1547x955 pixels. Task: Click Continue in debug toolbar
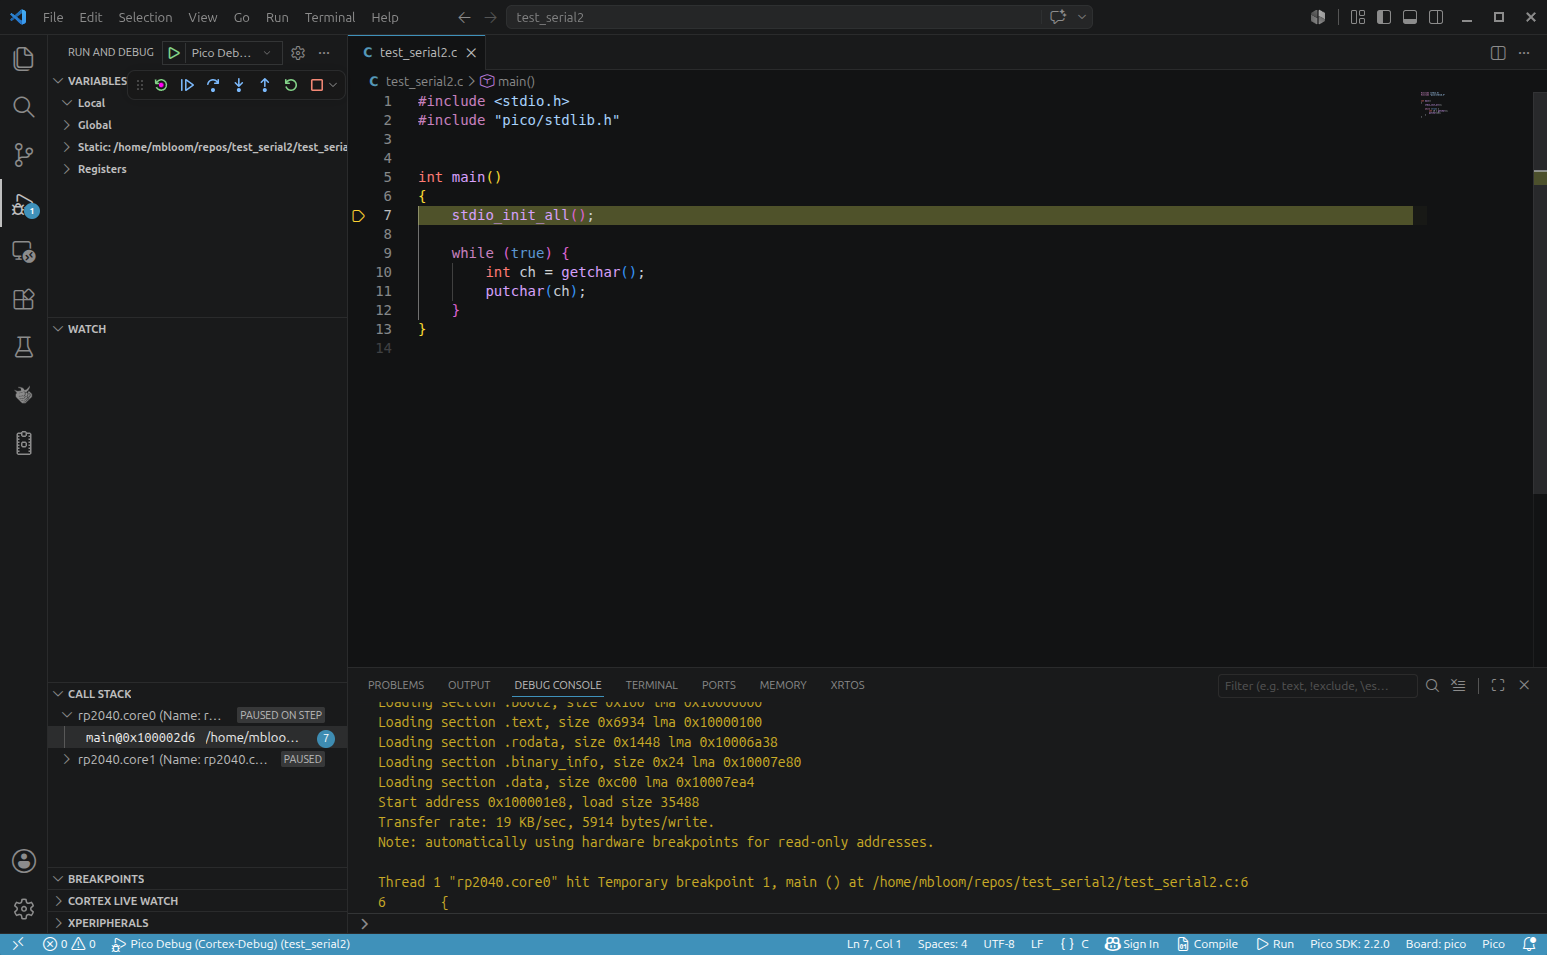tap(187, 85)
